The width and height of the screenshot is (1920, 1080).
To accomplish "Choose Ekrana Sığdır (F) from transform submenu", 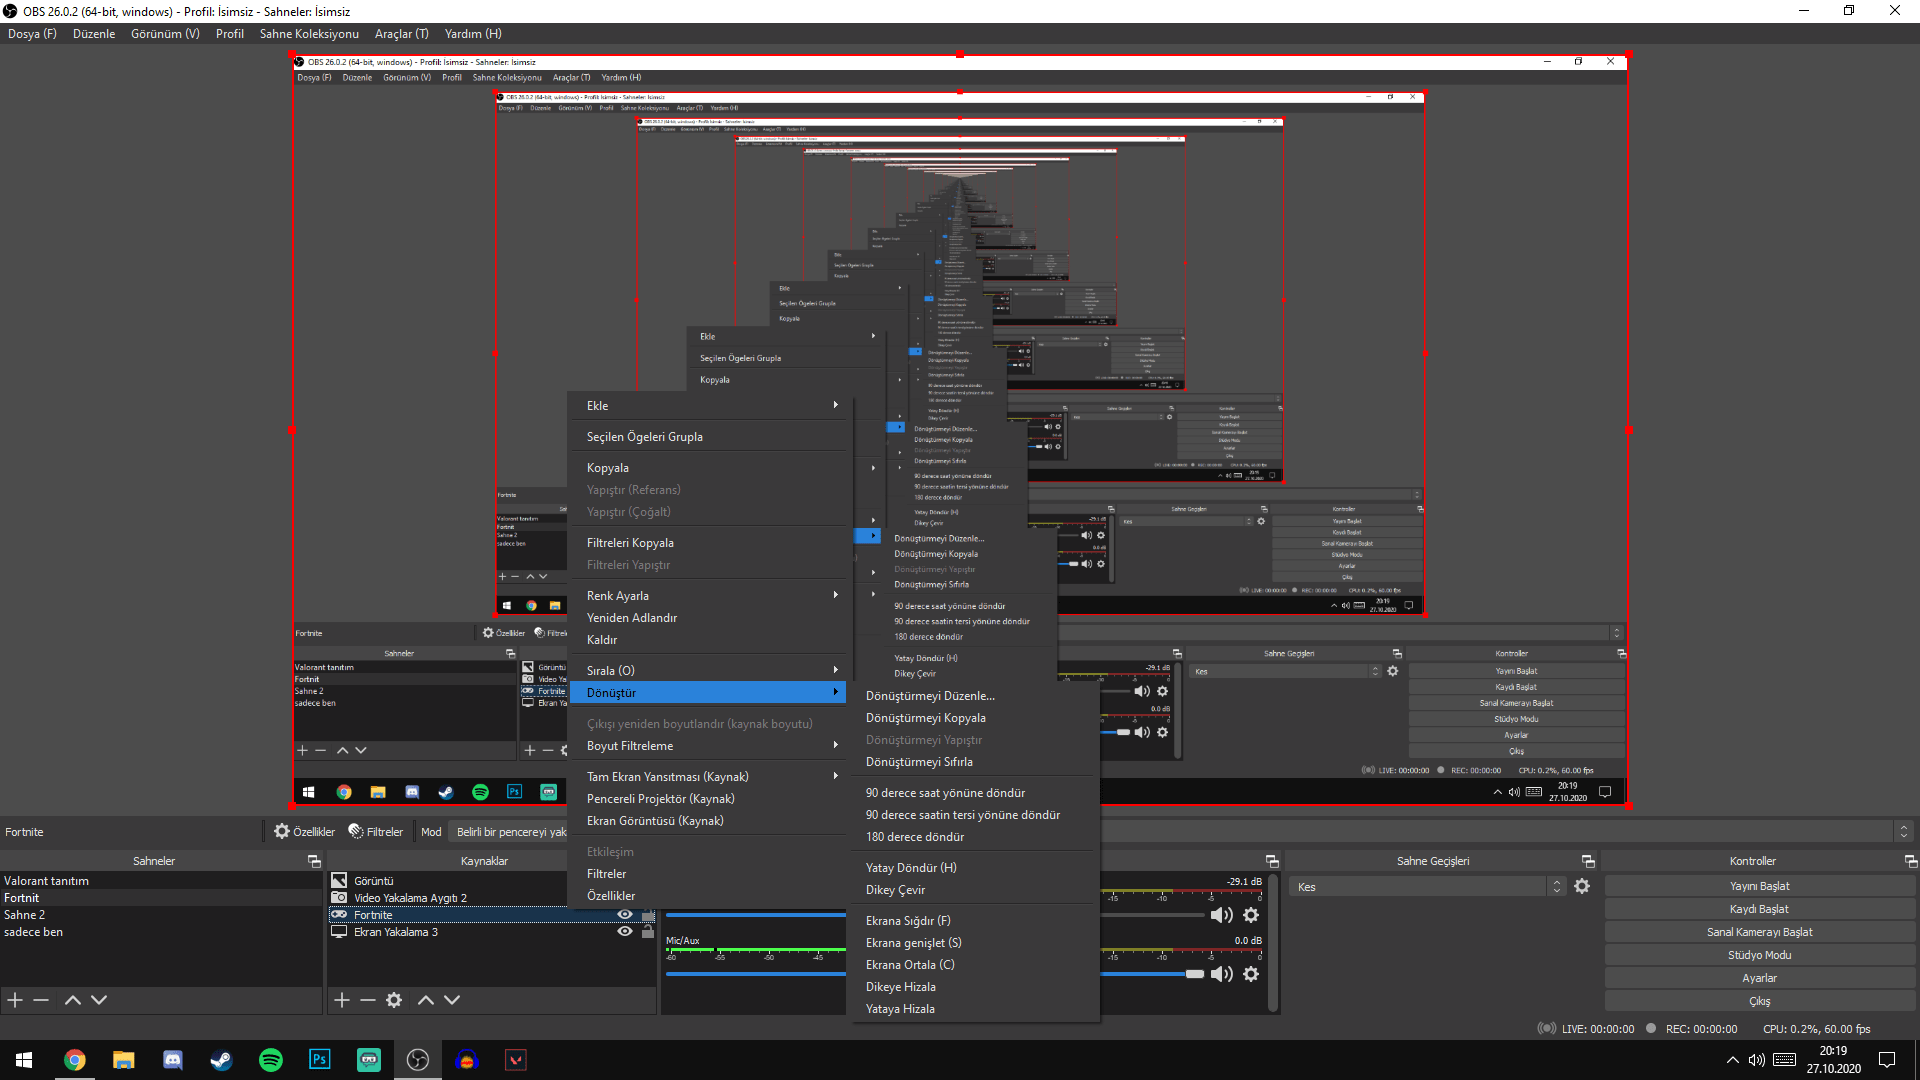I will (x=908, y=921).
